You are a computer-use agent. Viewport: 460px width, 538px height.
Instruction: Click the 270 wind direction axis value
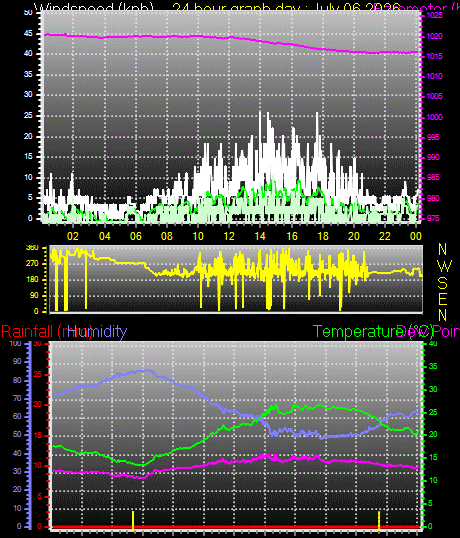(32, 264)
